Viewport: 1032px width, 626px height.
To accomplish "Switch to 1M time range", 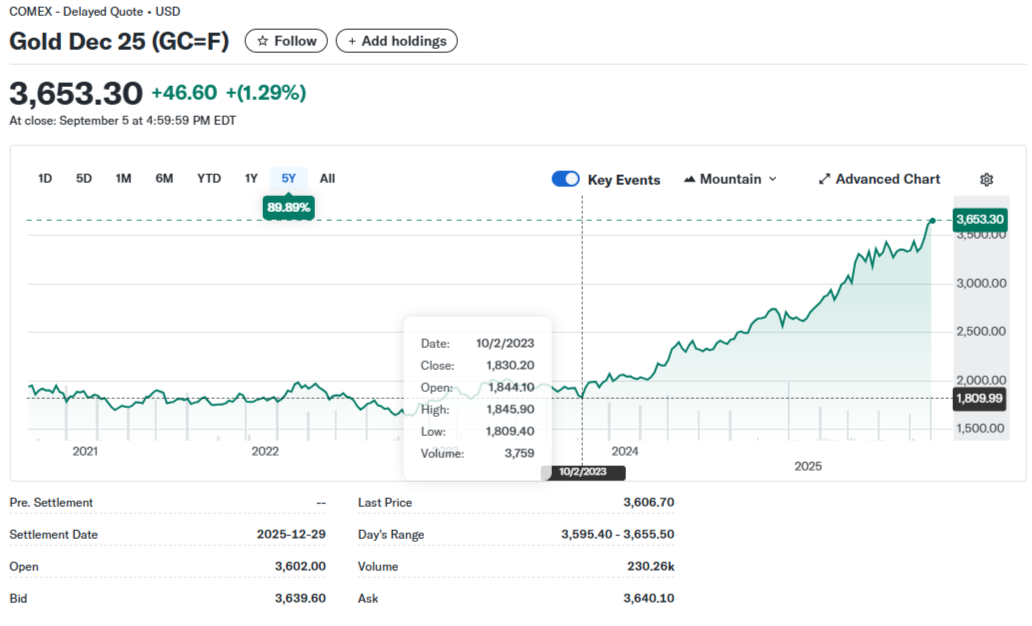I will pyautogui.click(x=123, y=179).
